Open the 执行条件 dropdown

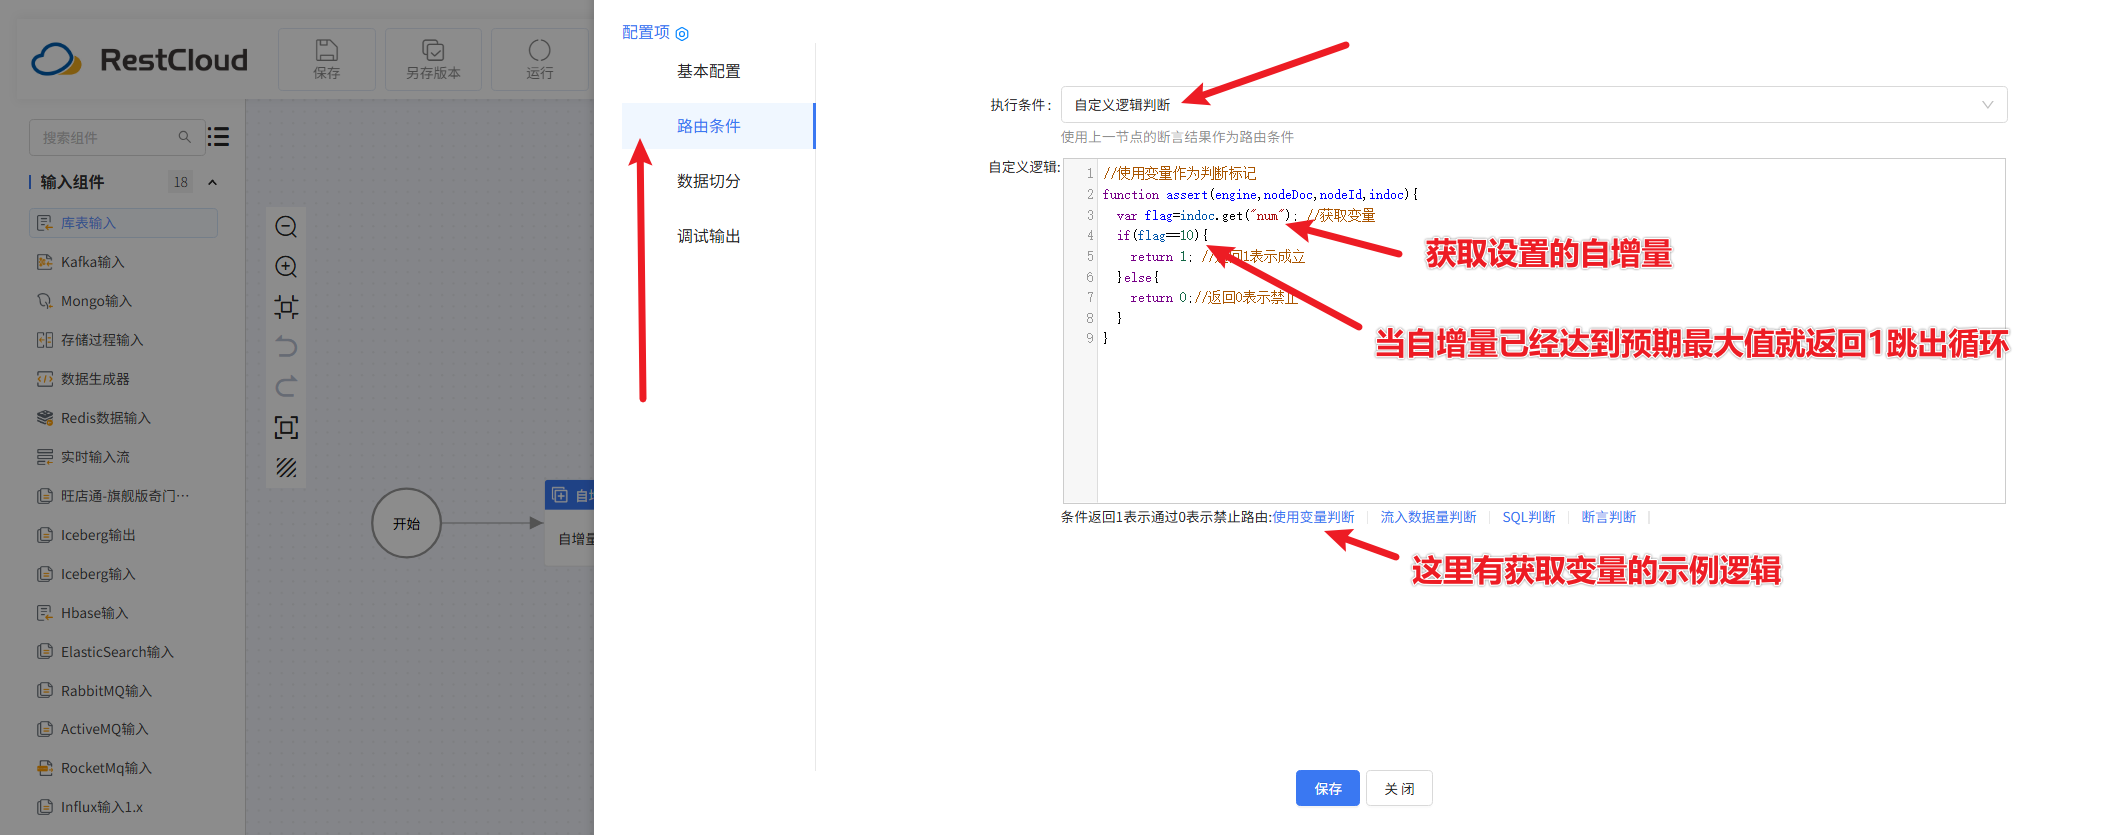1534,105
